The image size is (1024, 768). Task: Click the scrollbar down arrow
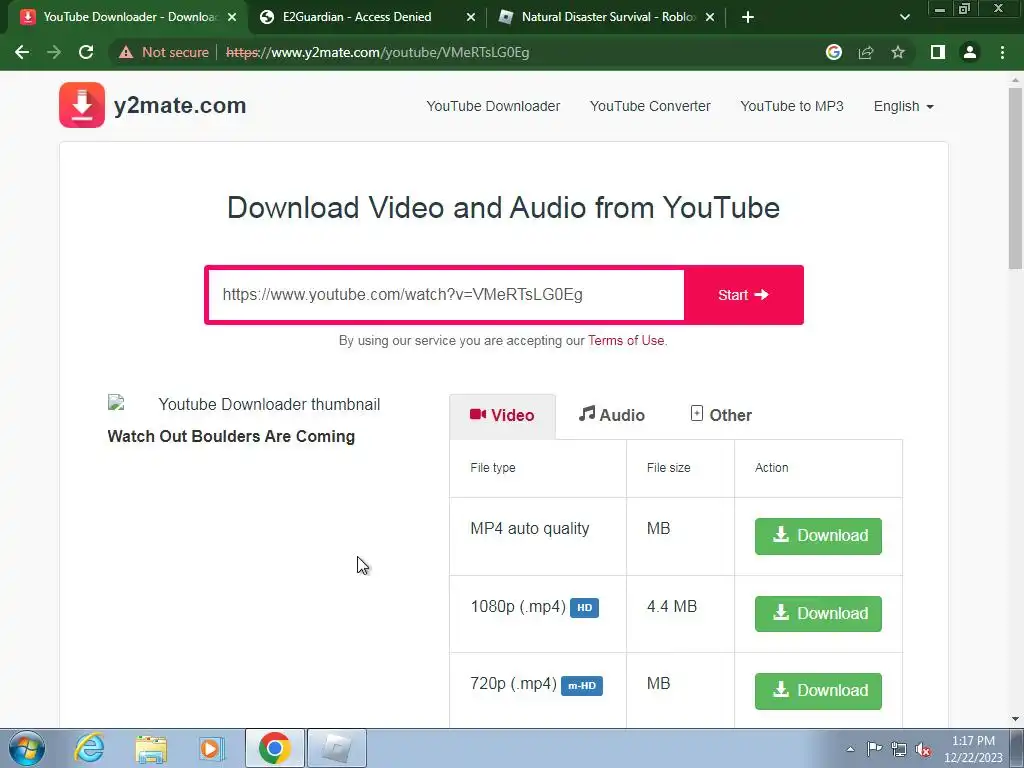click(x=1015, y=719)
